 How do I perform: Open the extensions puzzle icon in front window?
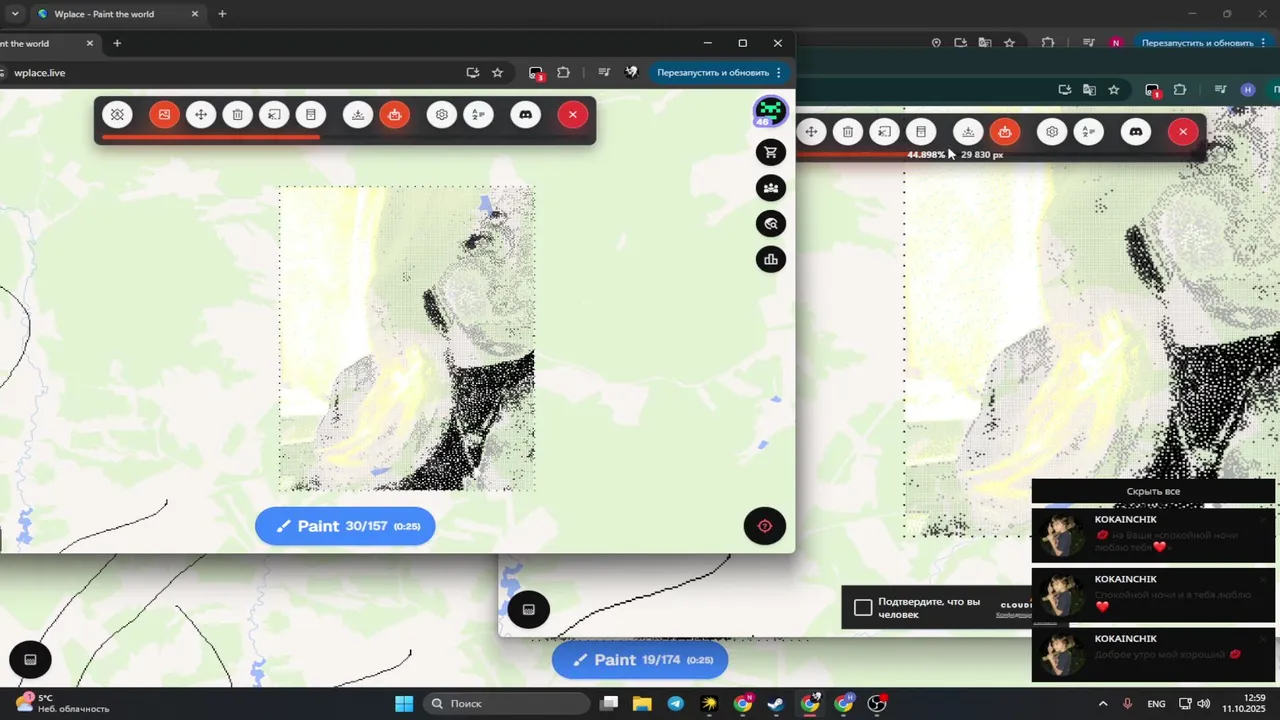tap(563, 73)
